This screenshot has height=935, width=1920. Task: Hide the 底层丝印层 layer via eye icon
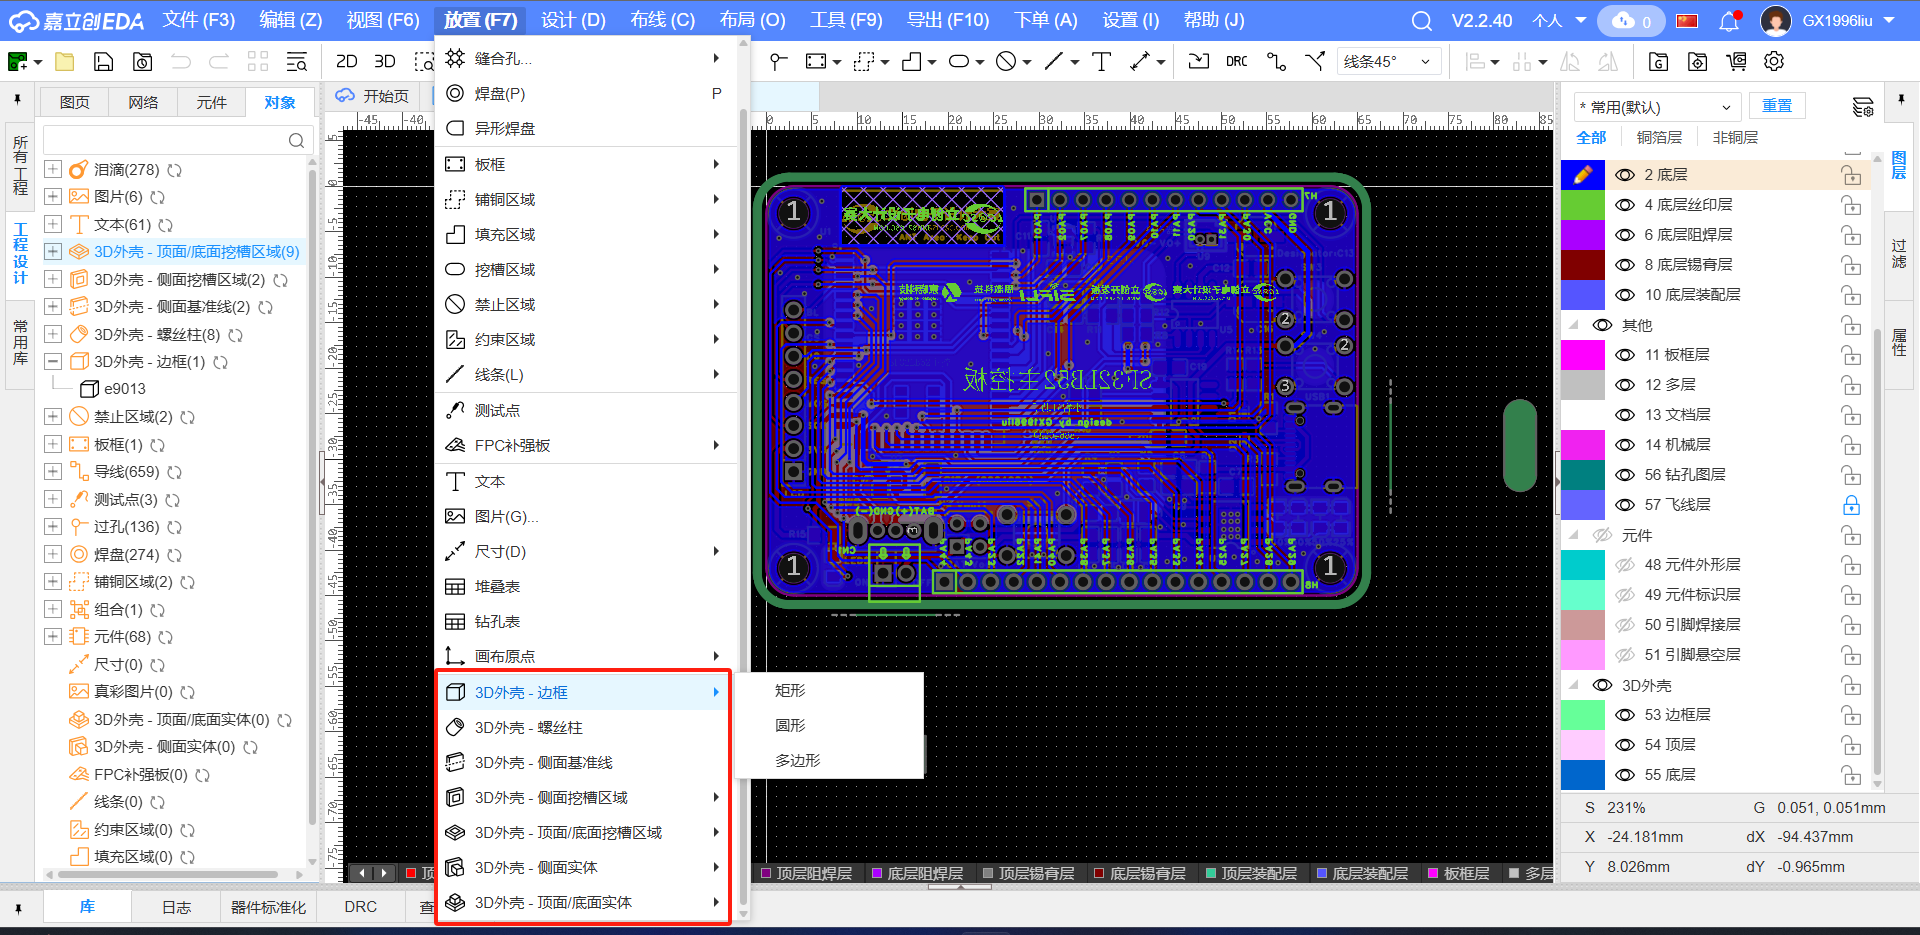(x=1625, y=205)
